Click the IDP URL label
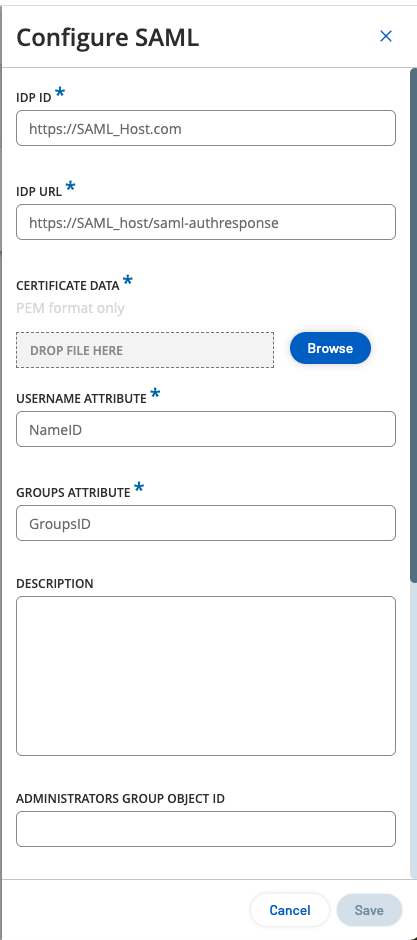Viewport: 417px width, 940px height. tap(39, 192)
